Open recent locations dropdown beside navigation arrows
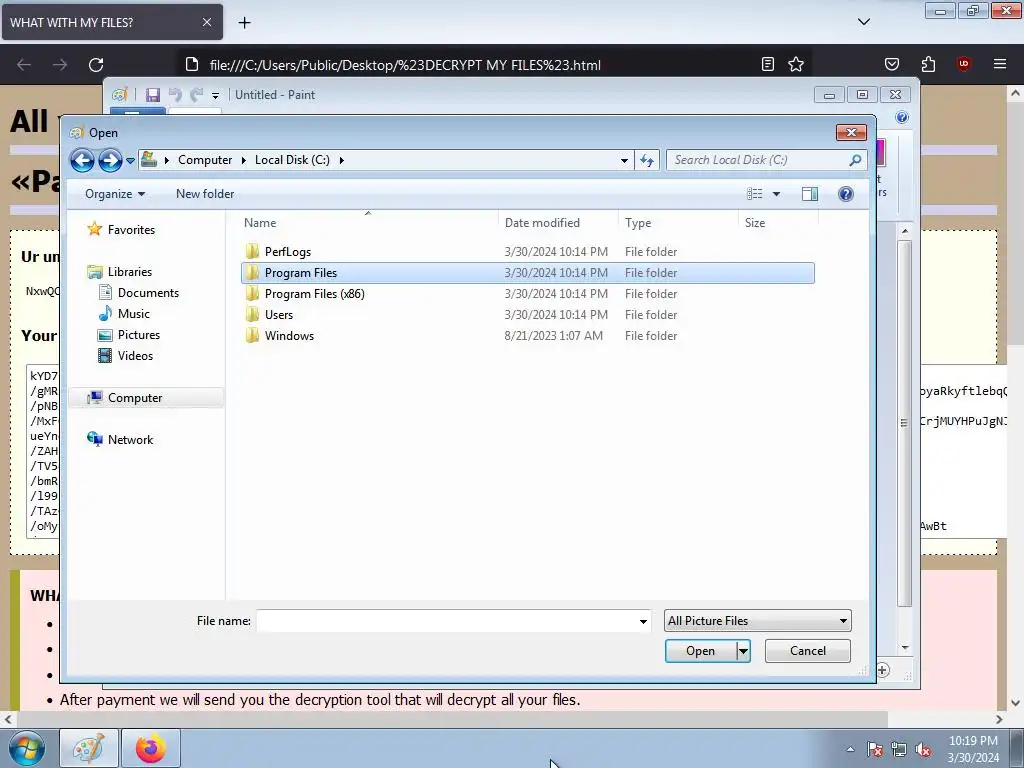 (x=130, y=161)
